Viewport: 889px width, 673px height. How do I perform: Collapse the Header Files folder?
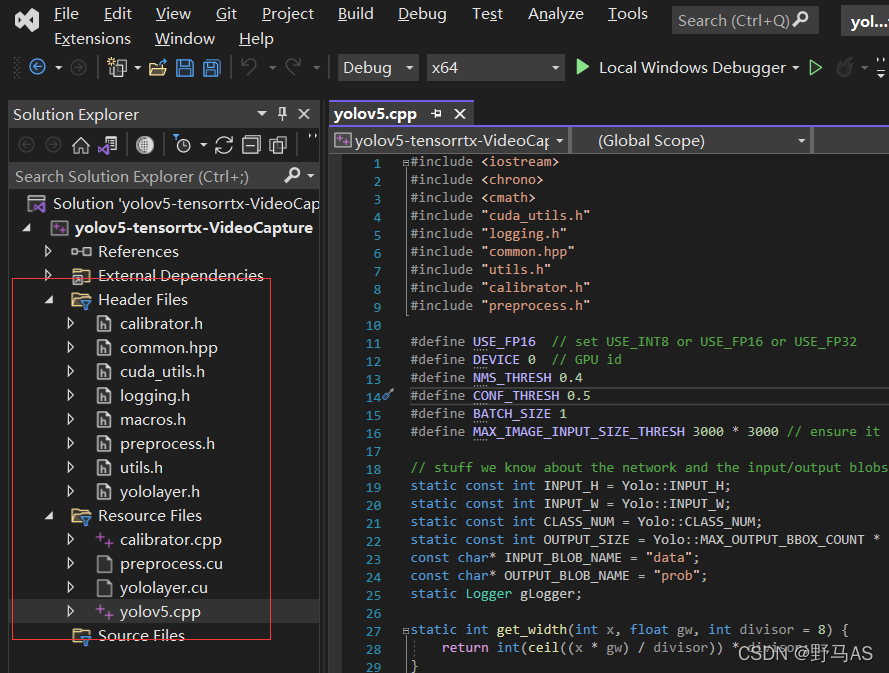pos(49,299)
